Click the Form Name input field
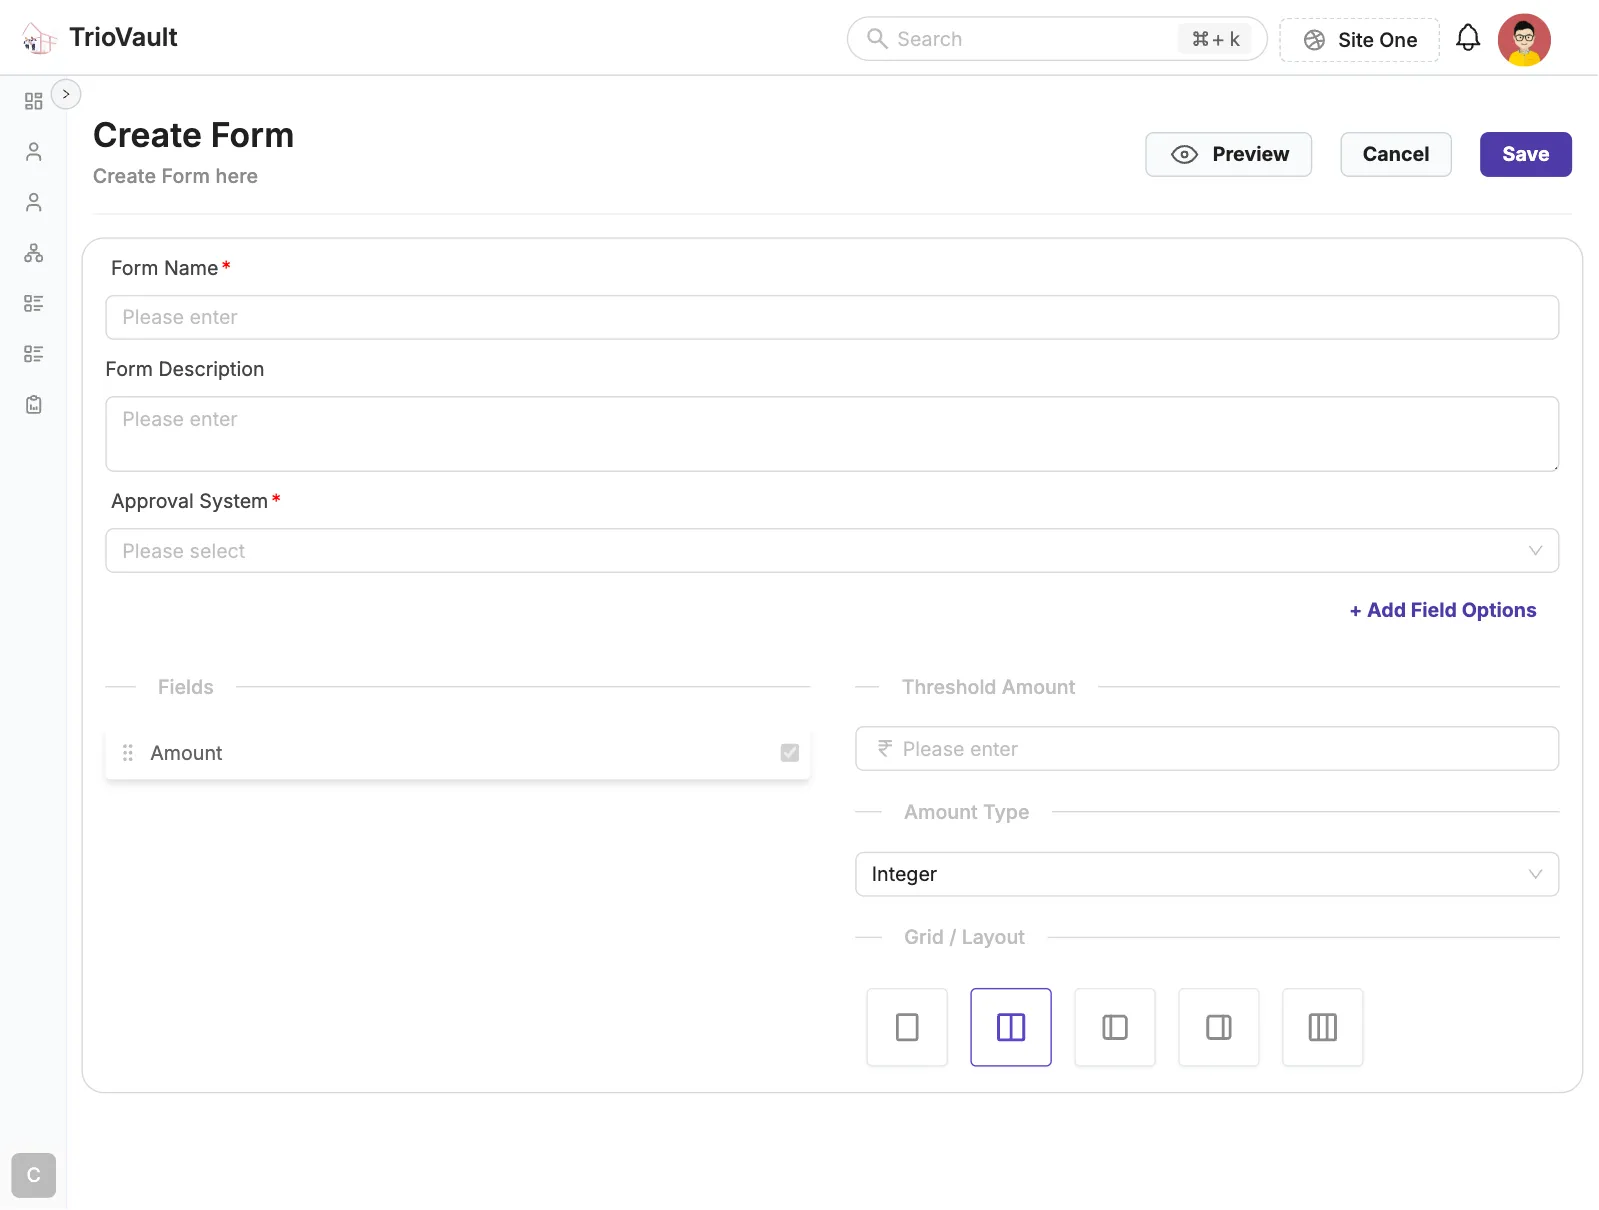The width and height of the screenshot is (1599, 1210). 831,317
